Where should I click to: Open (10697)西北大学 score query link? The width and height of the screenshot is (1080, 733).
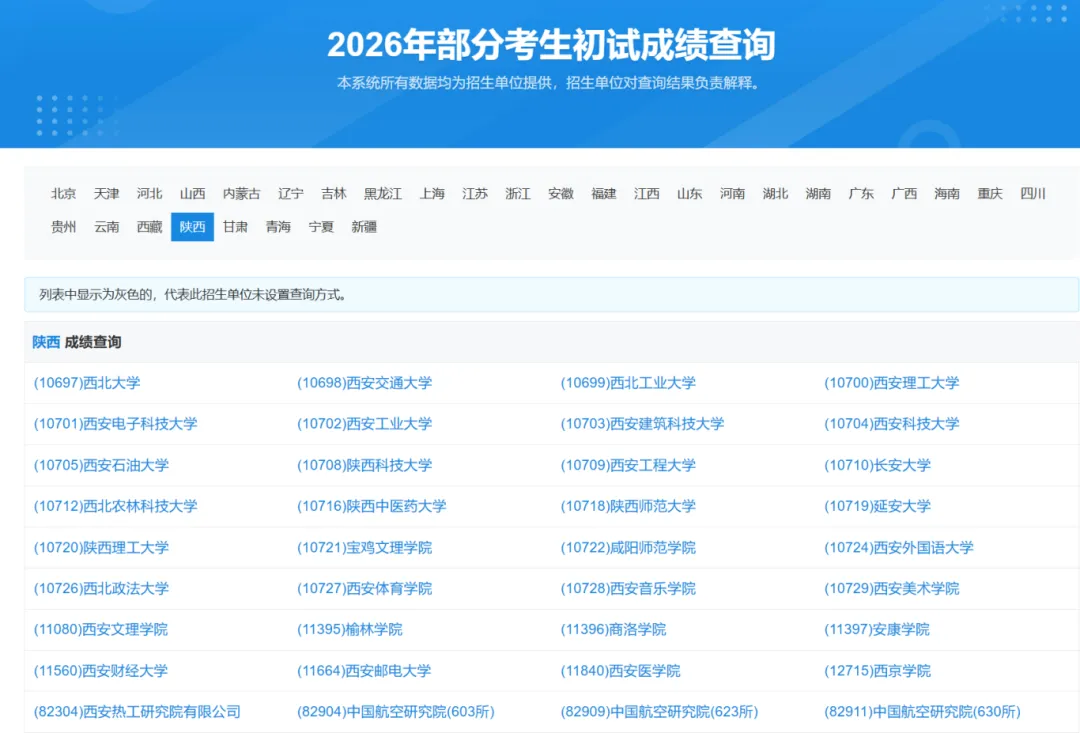[87, 383]
